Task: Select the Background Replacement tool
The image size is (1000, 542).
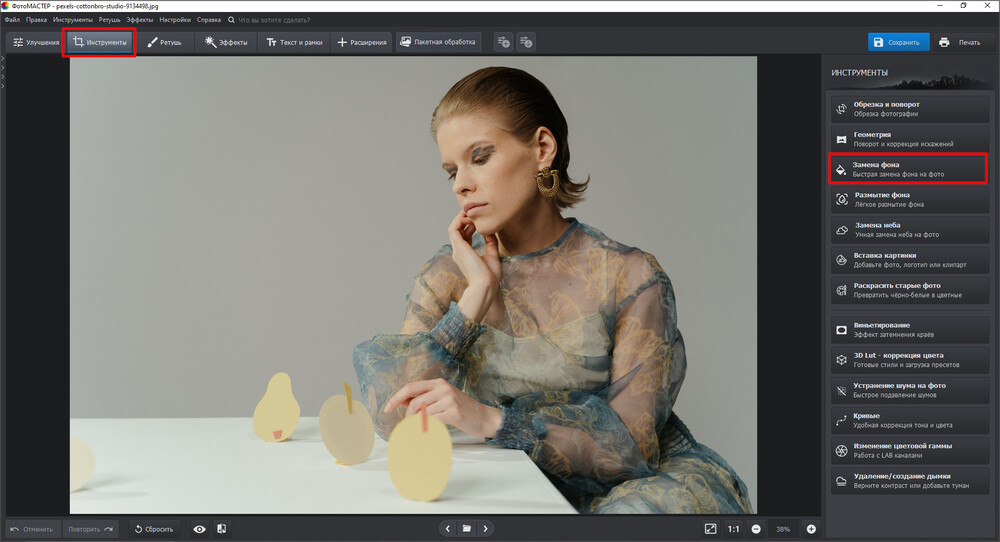Action: [908, 169]
